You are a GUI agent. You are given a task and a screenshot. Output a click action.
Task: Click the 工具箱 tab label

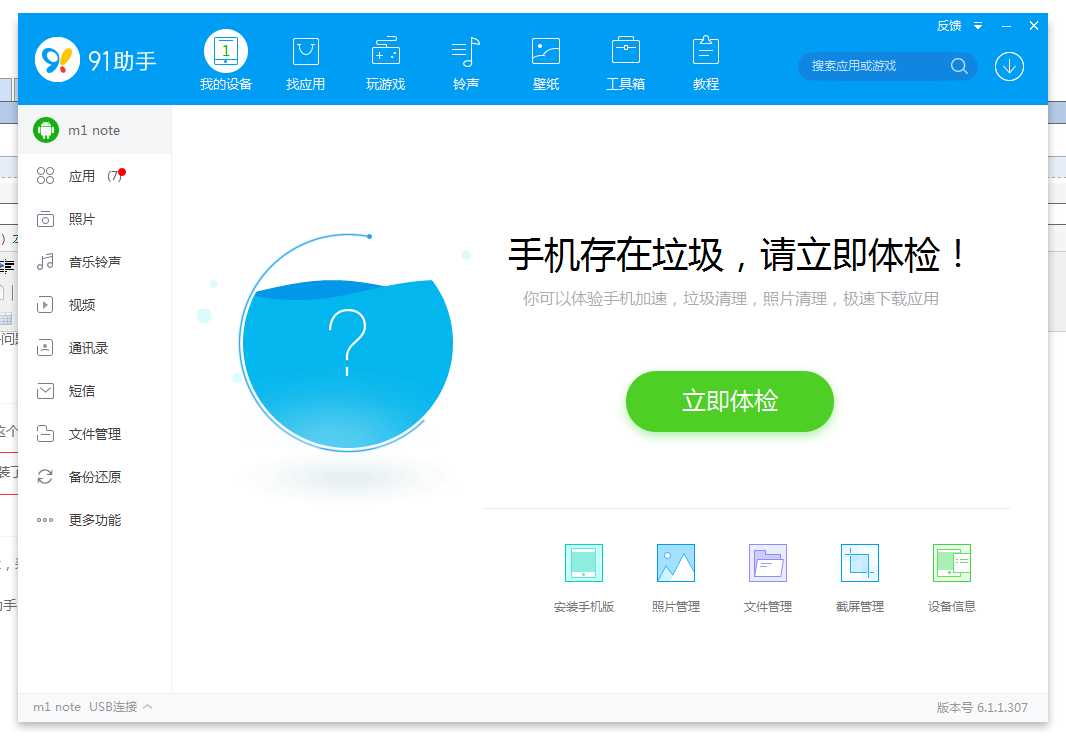pos(625,84)
